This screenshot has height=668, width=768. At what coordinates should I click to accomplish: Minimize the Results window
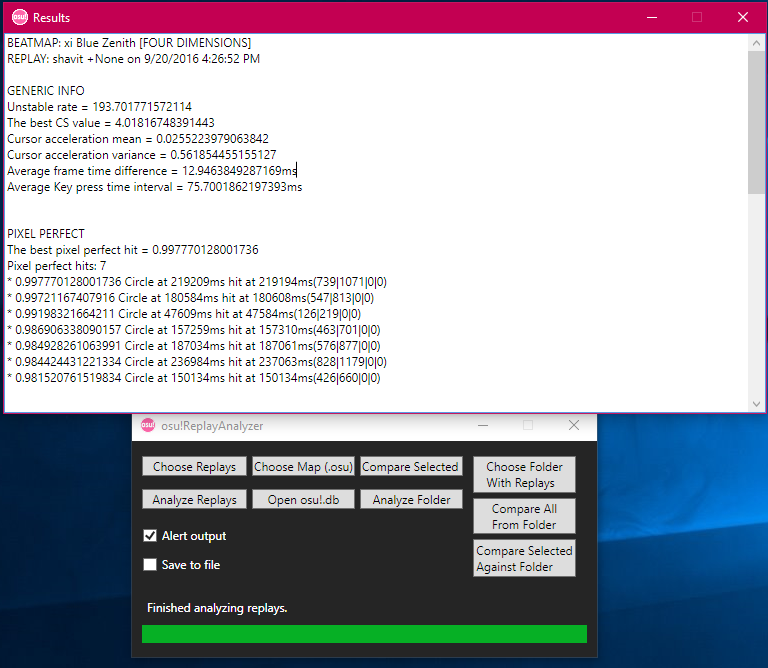652,17
